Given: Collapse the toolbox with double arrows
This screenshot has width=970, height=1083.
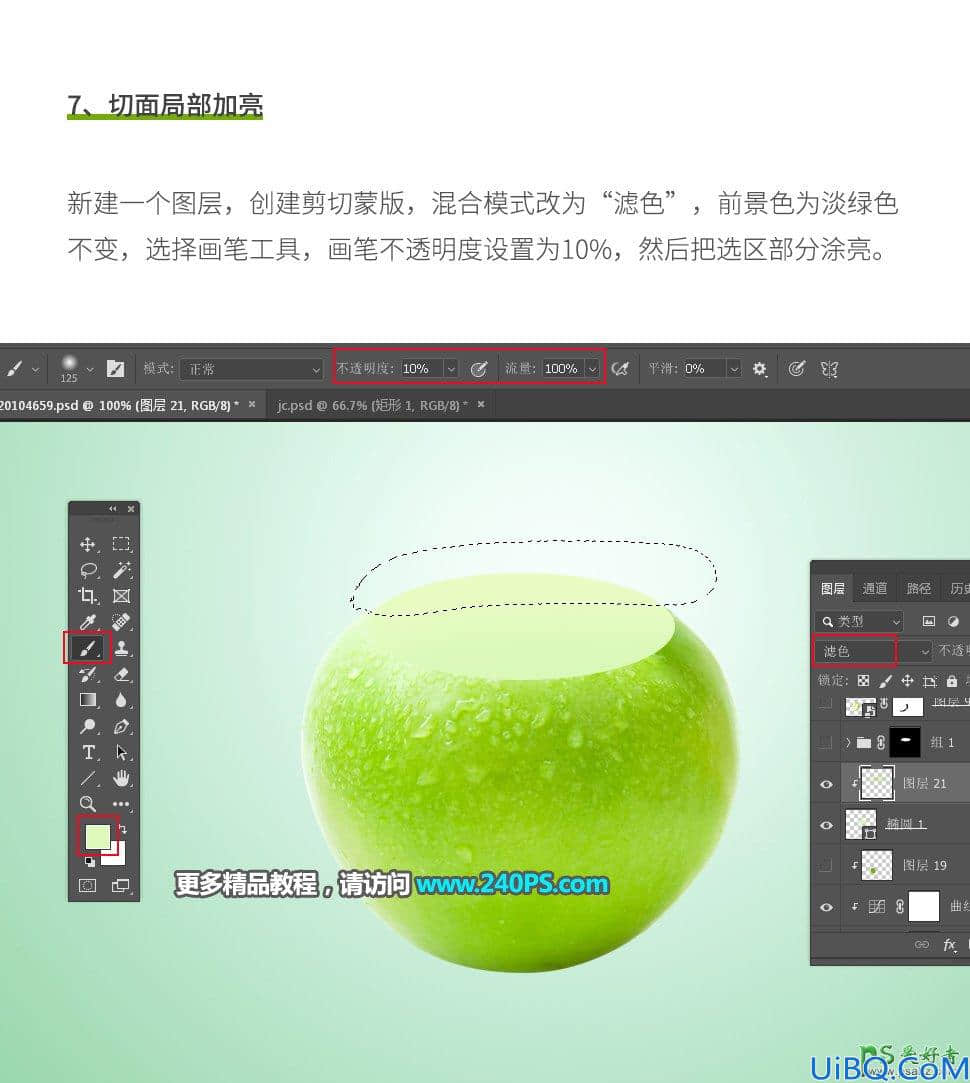Looking at the screenshot, I should pyautogui.click(x=113, y=508).
